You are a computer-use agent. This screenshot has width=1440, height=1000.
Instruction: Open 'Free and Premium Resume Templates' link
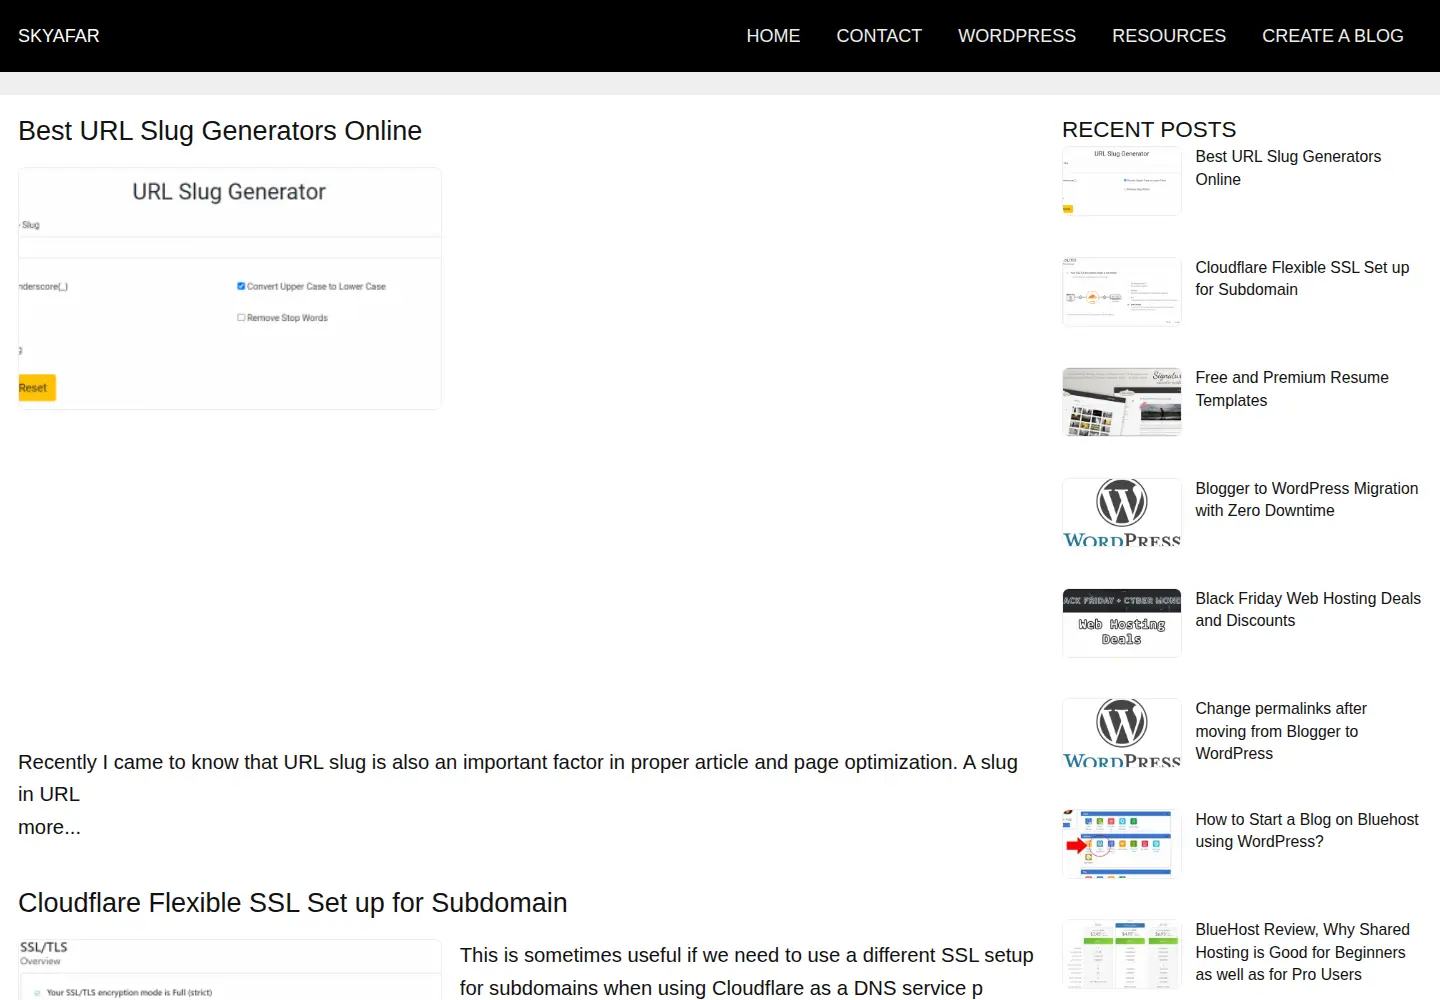pyautogui.click(x=1292, y=389)
